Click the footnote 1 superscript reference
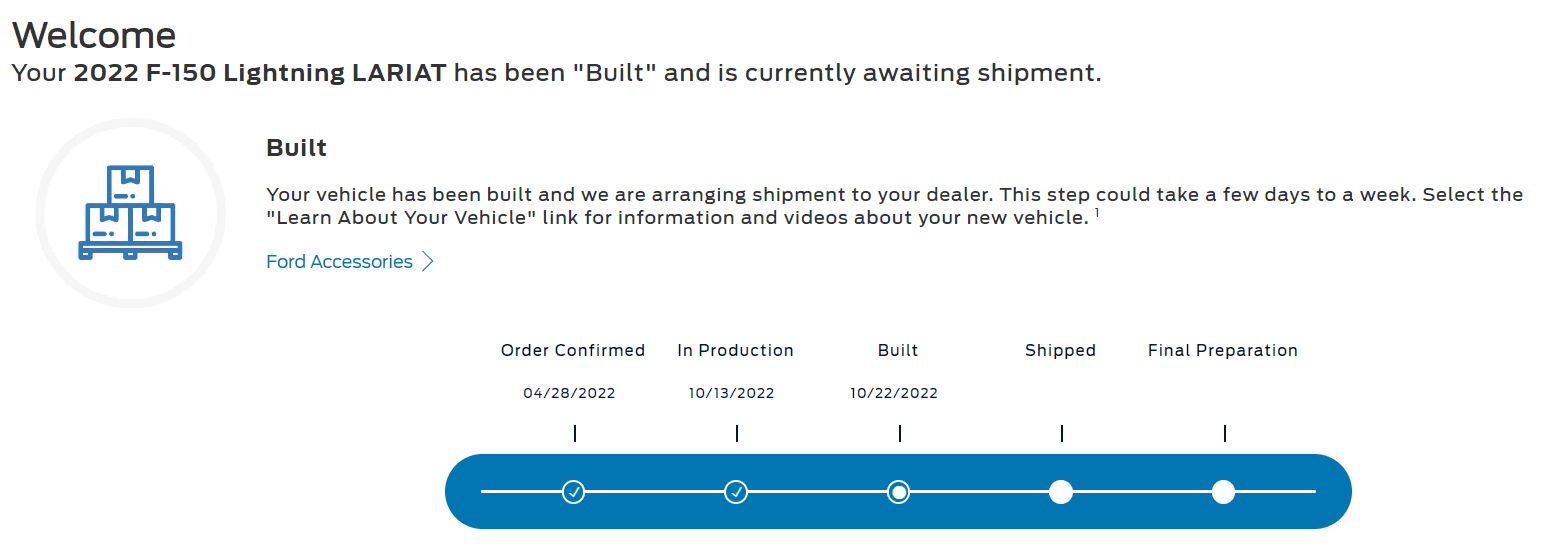This screenshot has width=1542, height=552. [1097, 213]
